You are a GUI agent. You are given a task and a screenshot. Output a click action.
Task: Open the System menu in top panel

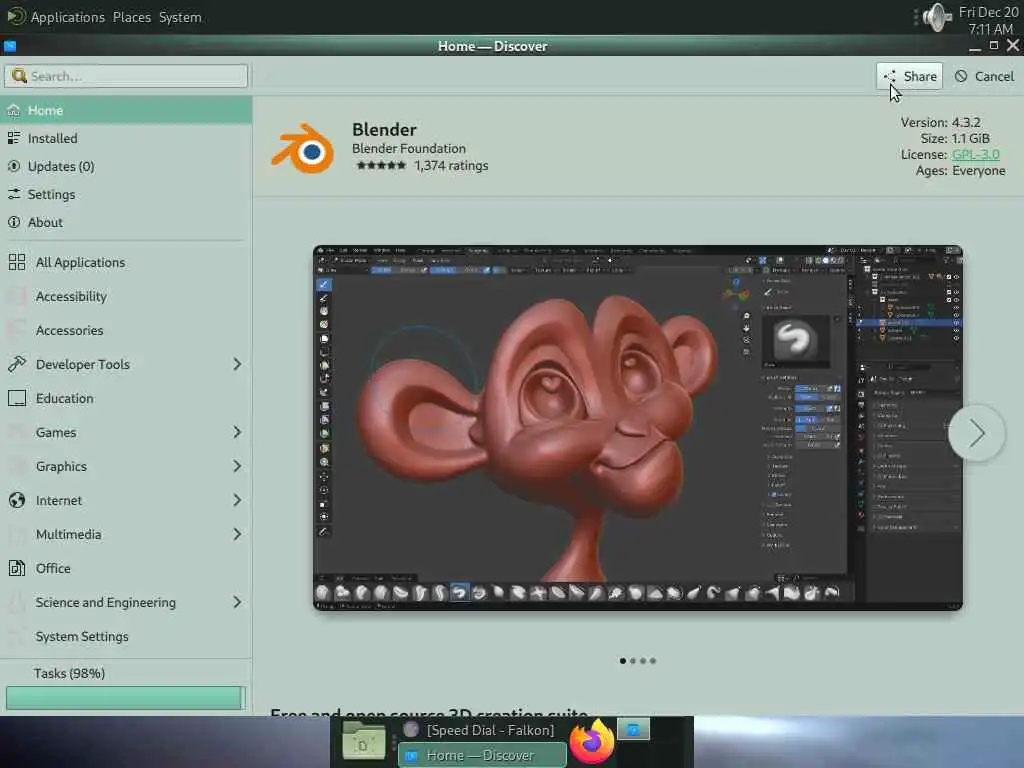click(x=180, y=17)
